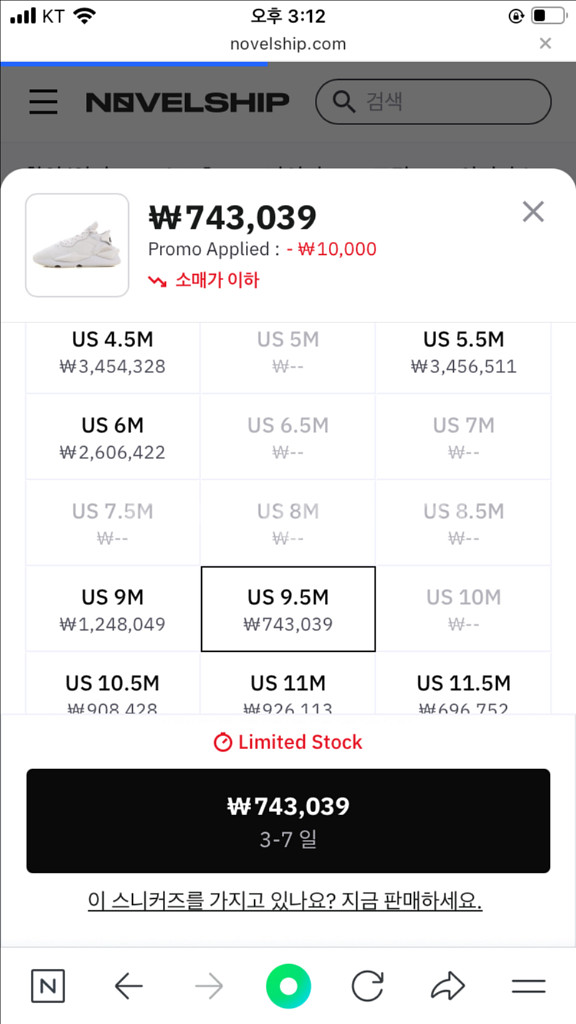The height and width of the screenshot is (1024, 576).
Task: Open the Novelship hamburger navigation menu
Action: pos(43,102)
